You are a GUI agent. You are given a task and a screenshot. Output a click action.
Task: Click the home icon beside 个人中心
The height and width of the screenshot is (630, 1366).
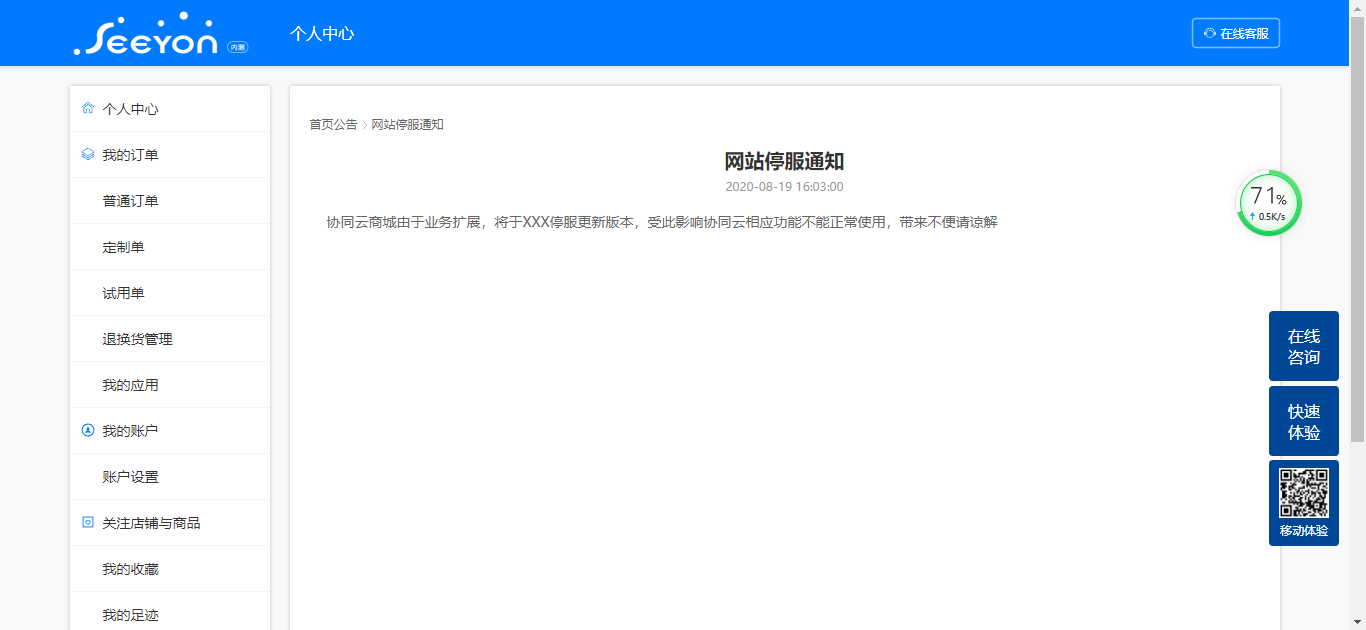[88, 108]
